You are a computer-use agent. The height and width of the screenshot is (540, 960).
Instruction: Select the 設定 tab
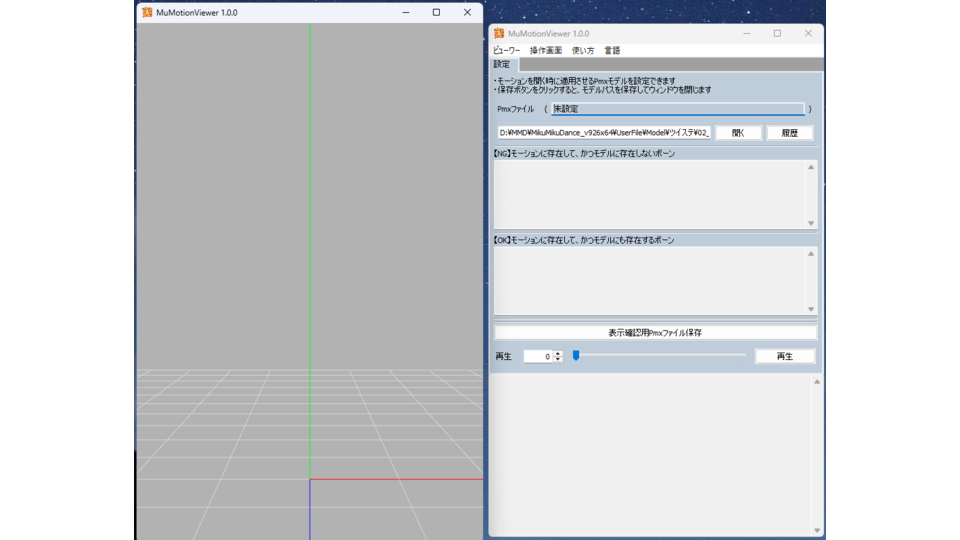pos(502,64)
